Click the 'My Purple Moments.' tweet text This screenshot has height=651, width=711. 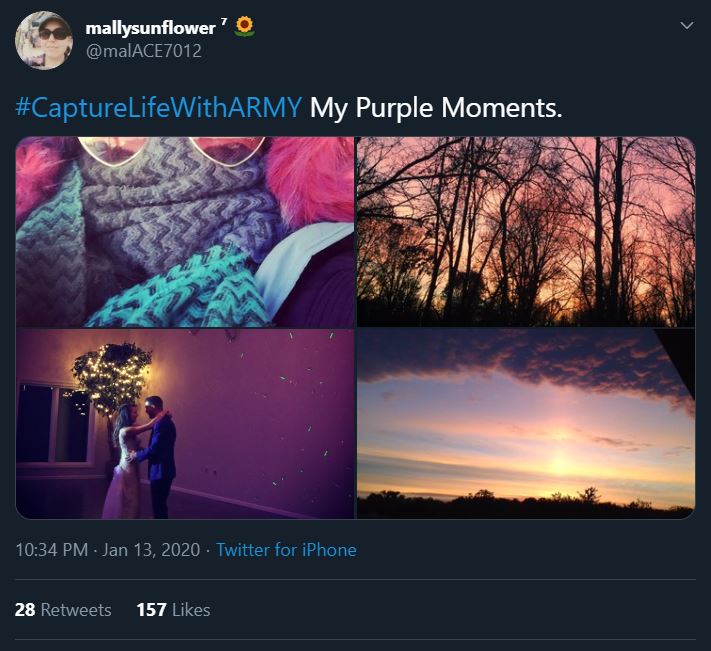[436, 107]
